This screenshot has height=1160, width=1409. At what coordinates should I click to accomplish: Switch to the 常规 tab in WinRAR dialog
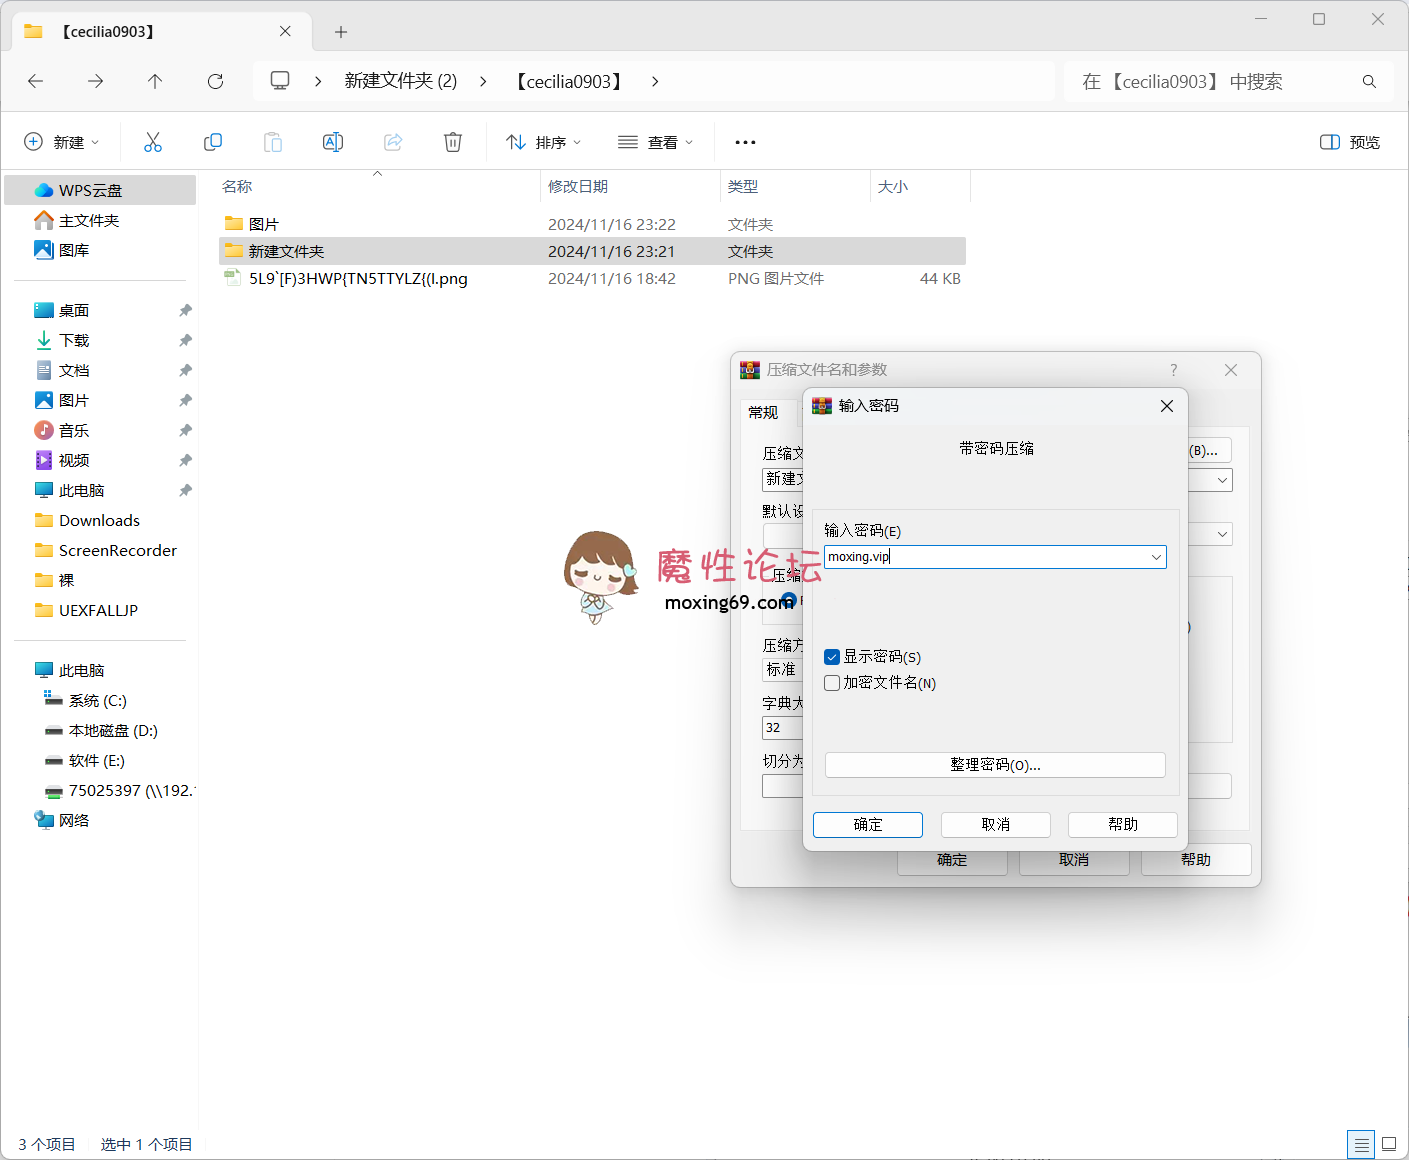(x=762, y=412)
